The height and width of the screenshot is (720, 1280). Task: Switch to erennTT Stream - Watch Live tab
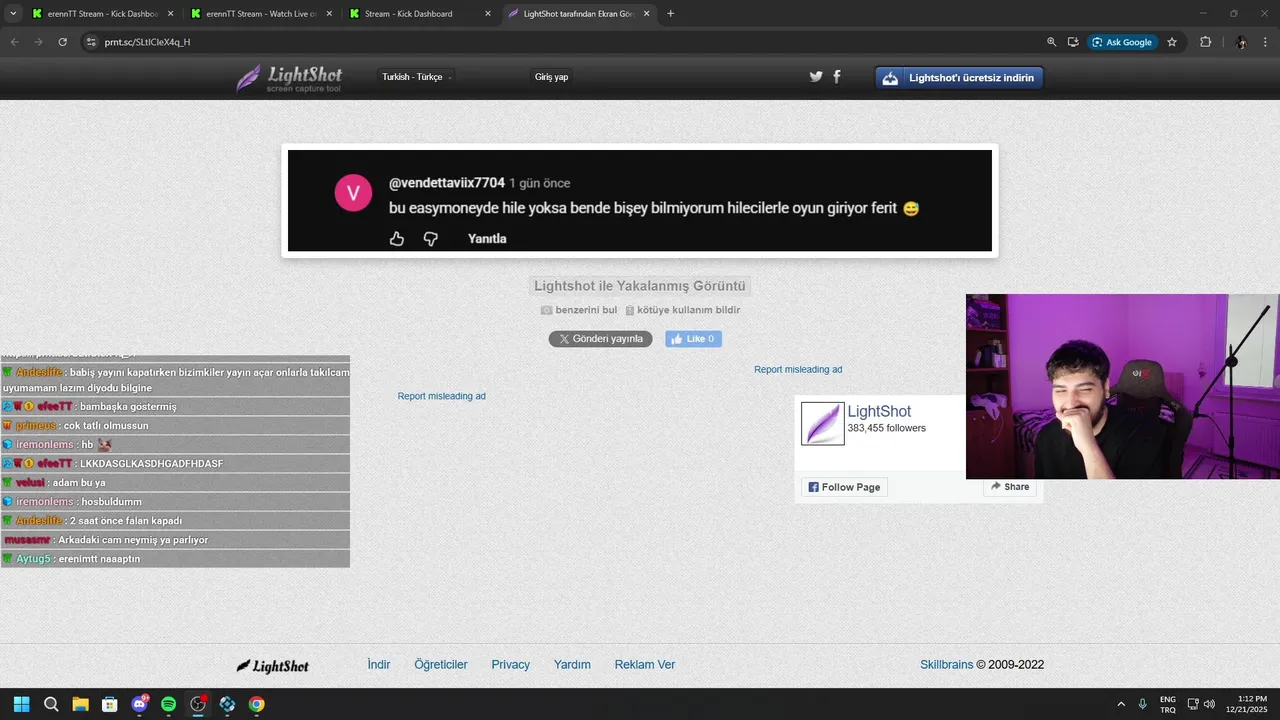click(x=261, y=14)
